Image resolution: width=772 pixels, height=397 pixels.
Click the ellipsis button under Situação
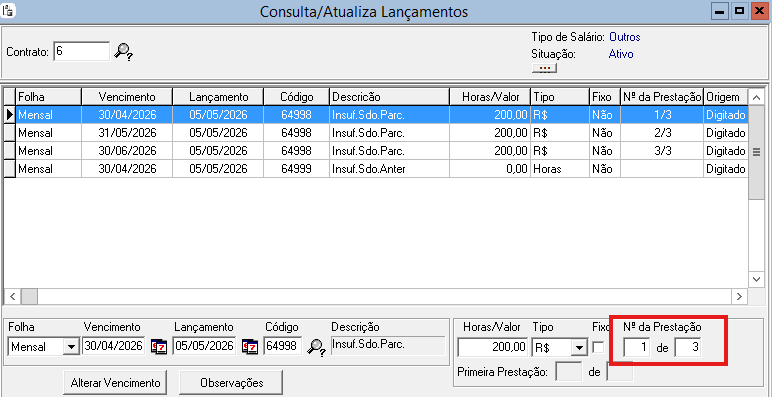pos(544,68)
